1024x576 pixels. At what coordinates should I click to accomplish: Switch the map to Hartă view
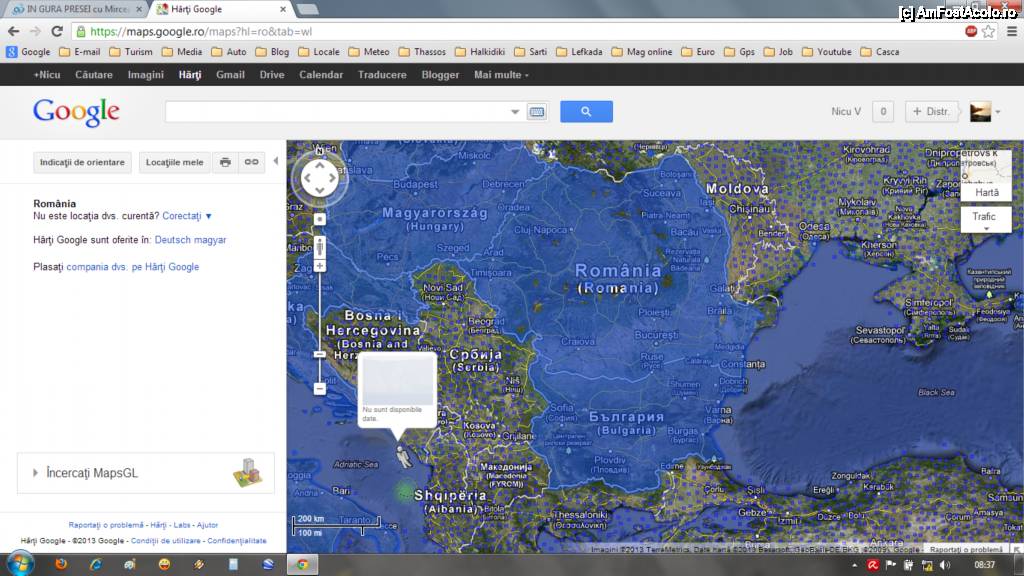(x=986, y=192)
